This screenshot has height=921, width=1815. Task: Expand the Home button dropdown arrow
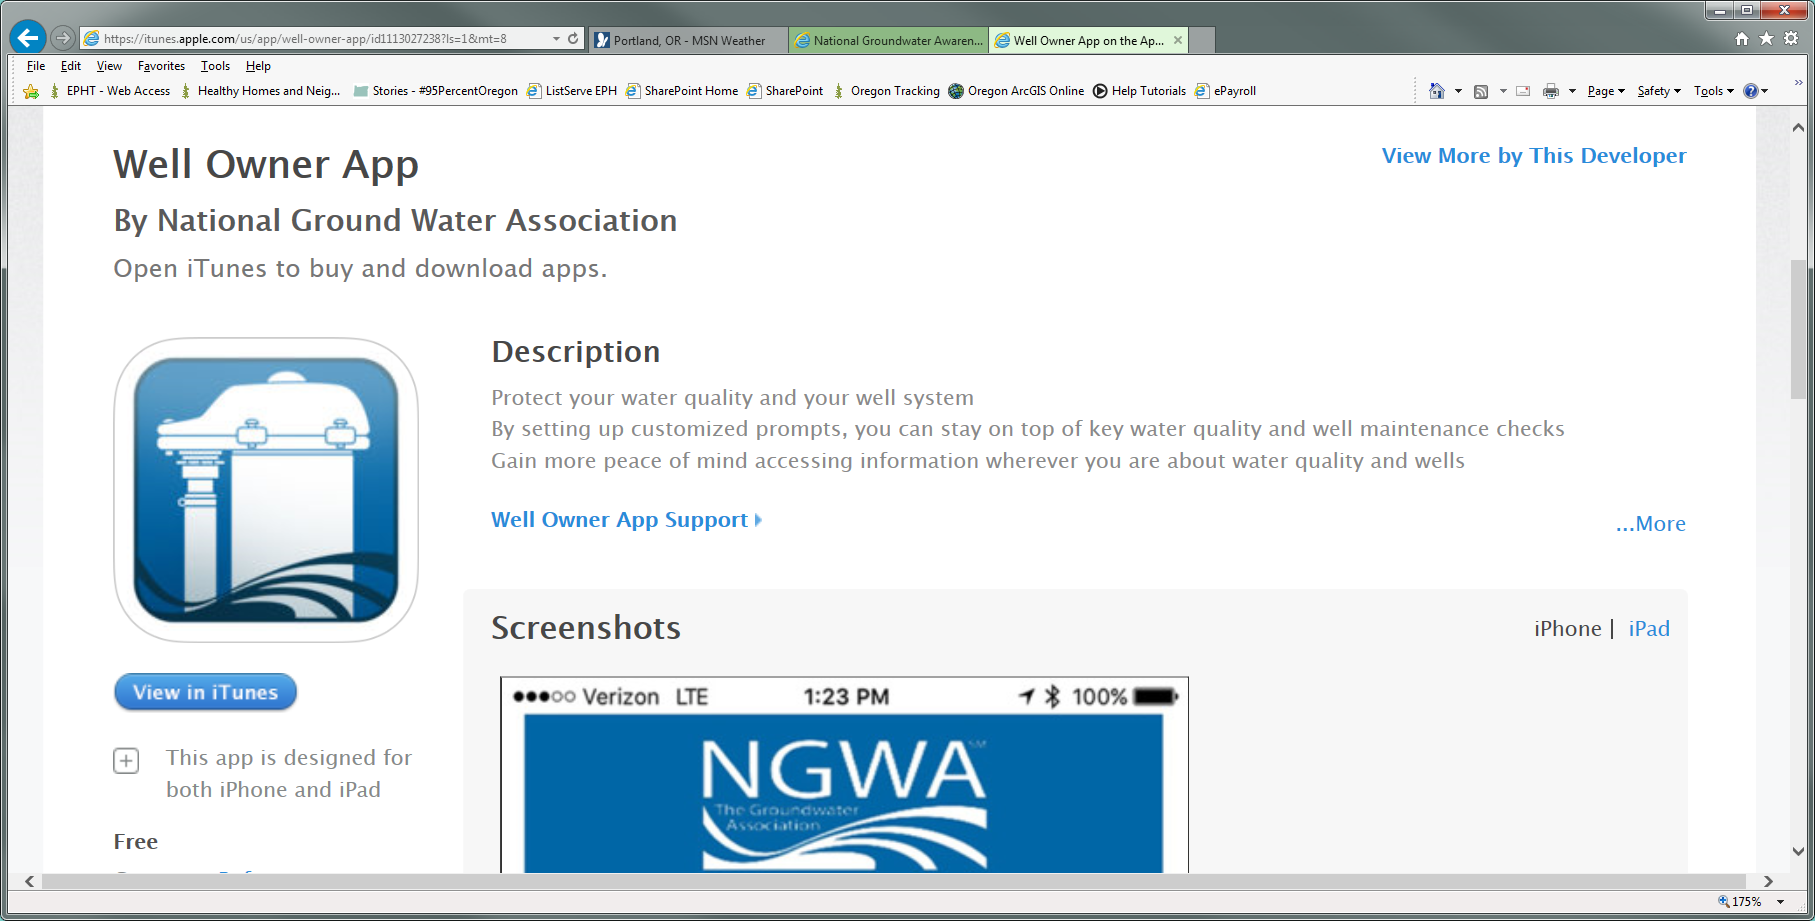pos(1458,91)
